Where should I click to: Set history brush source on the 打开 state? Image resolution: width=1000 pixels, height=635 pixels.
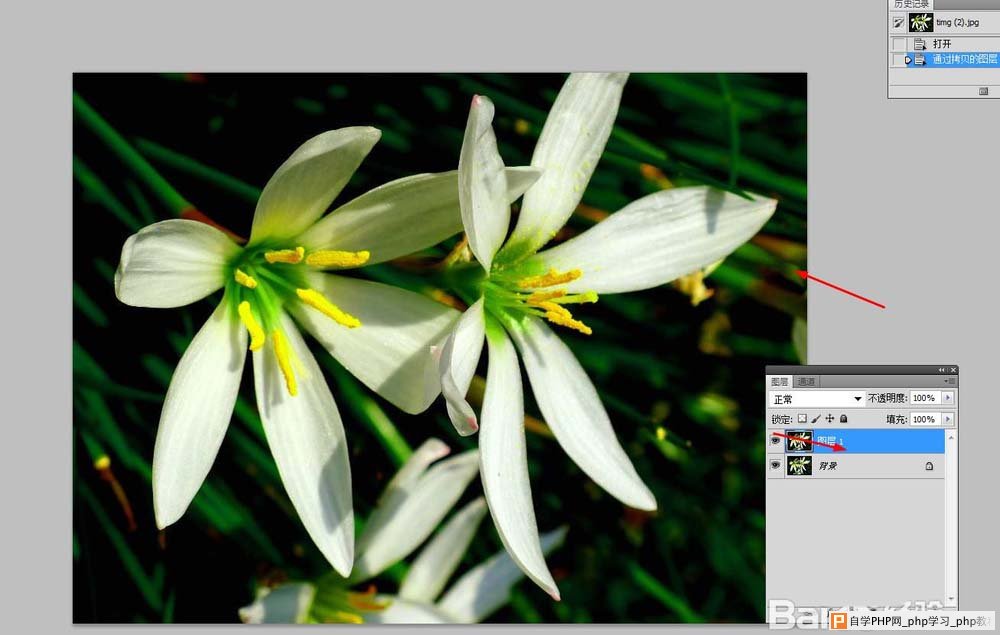pyautogui.click(x=899, y=44)
